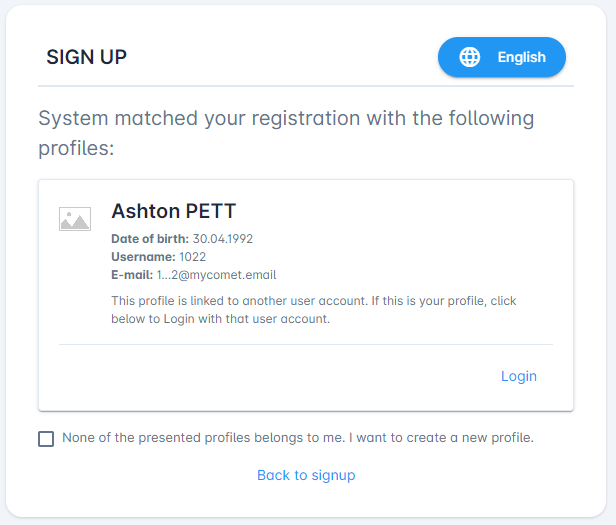Open the English language selector
616x525 pixels.
pos(502,57)
